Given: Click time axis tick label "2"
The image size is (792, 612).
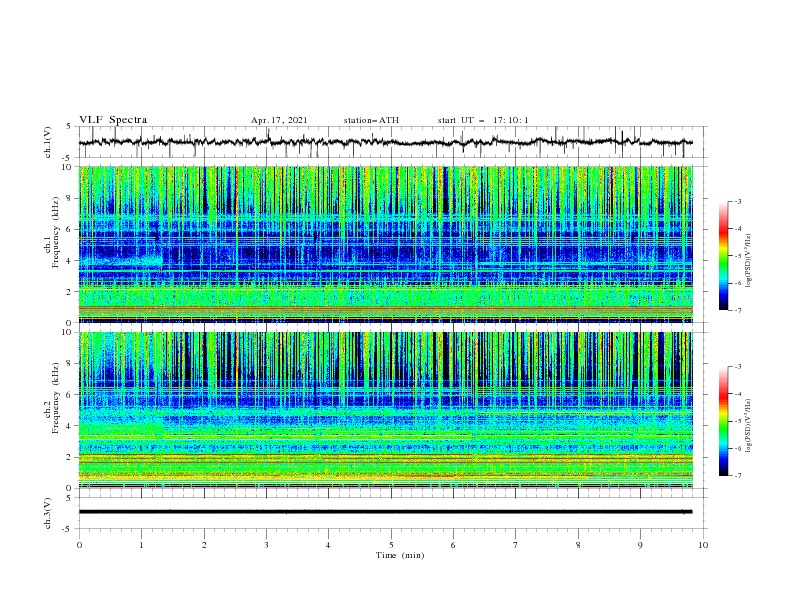Looking at the screenshot, I should (204, 545).
